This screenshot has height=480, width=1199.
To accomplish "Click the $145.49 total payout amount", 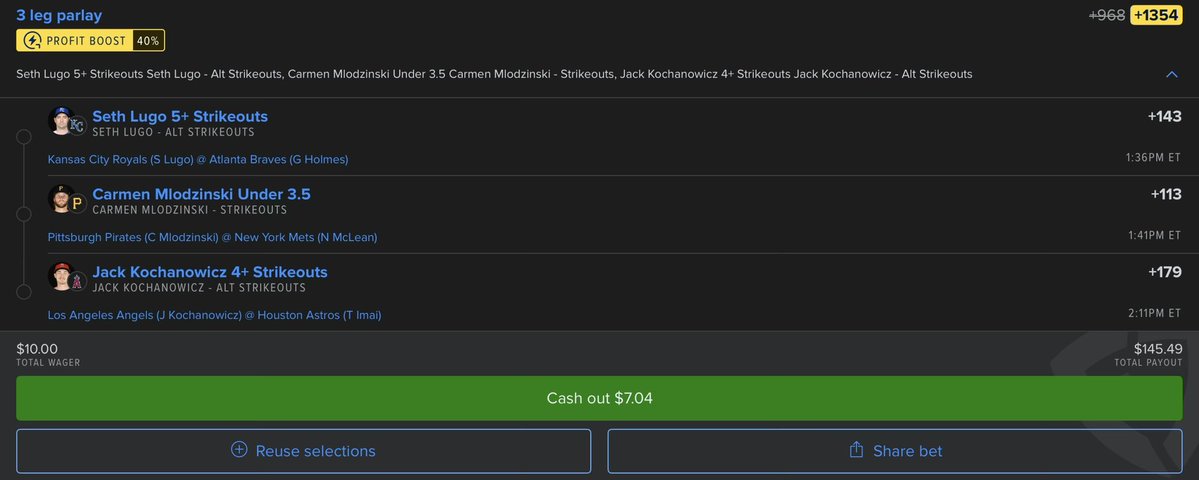I will coord(1158,349).
